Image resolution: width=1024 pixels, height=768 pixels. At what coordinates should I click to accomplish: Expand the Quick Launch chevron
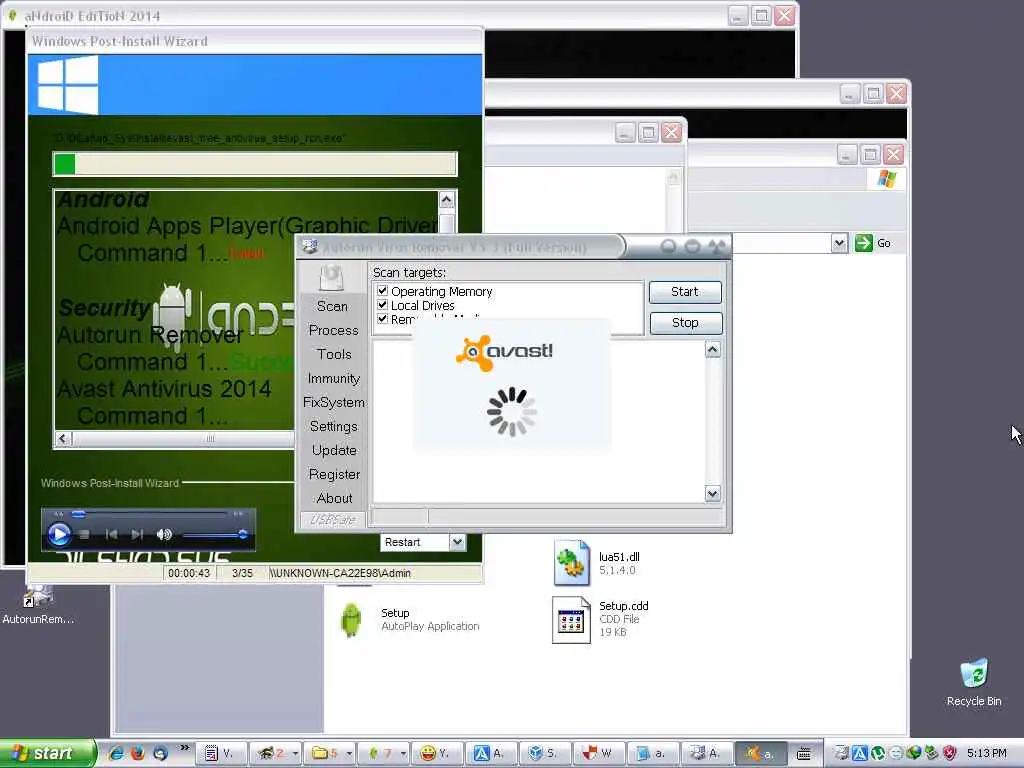(x=184, y=748)
